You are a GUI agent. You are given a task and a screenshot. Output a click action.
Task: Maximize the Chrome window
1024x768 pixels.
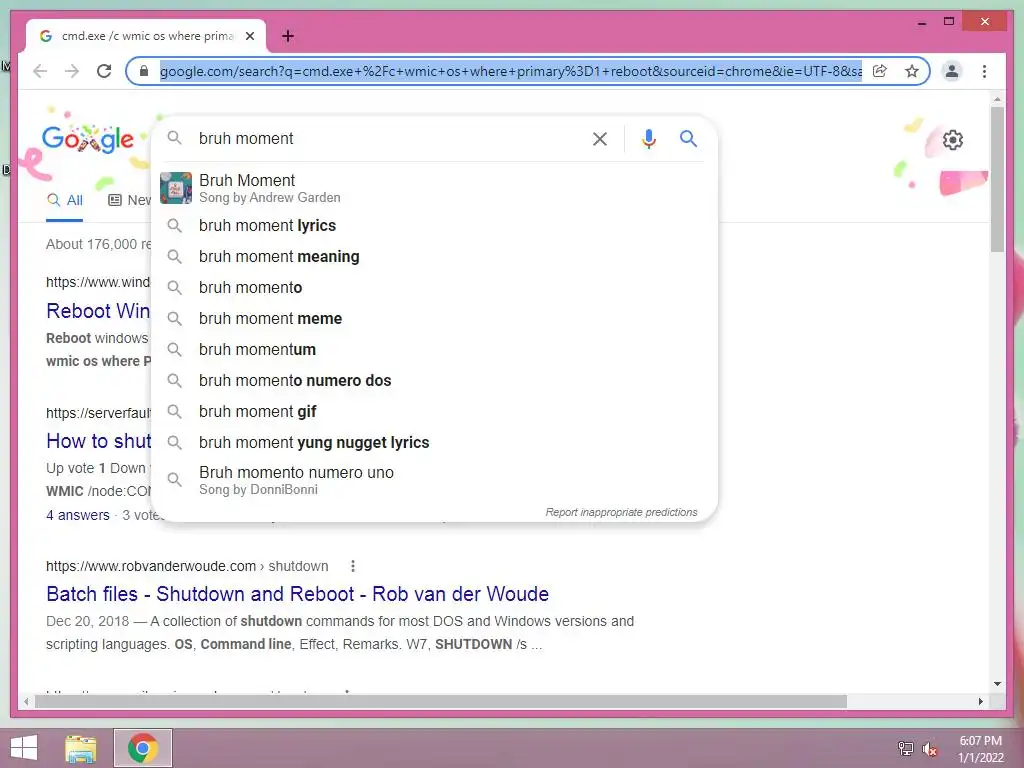point(949,22)
